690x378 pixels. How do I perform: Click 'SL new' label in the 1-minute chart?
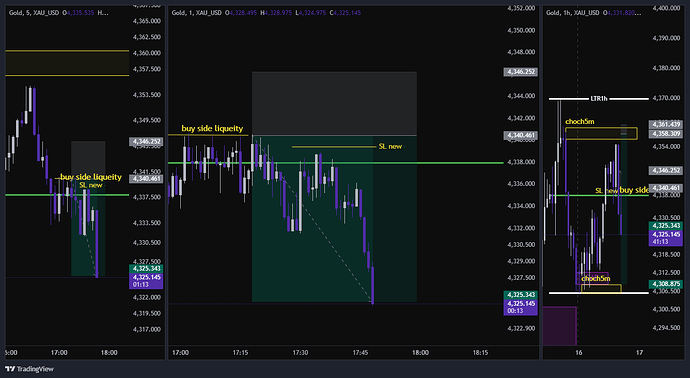(390, 147)
